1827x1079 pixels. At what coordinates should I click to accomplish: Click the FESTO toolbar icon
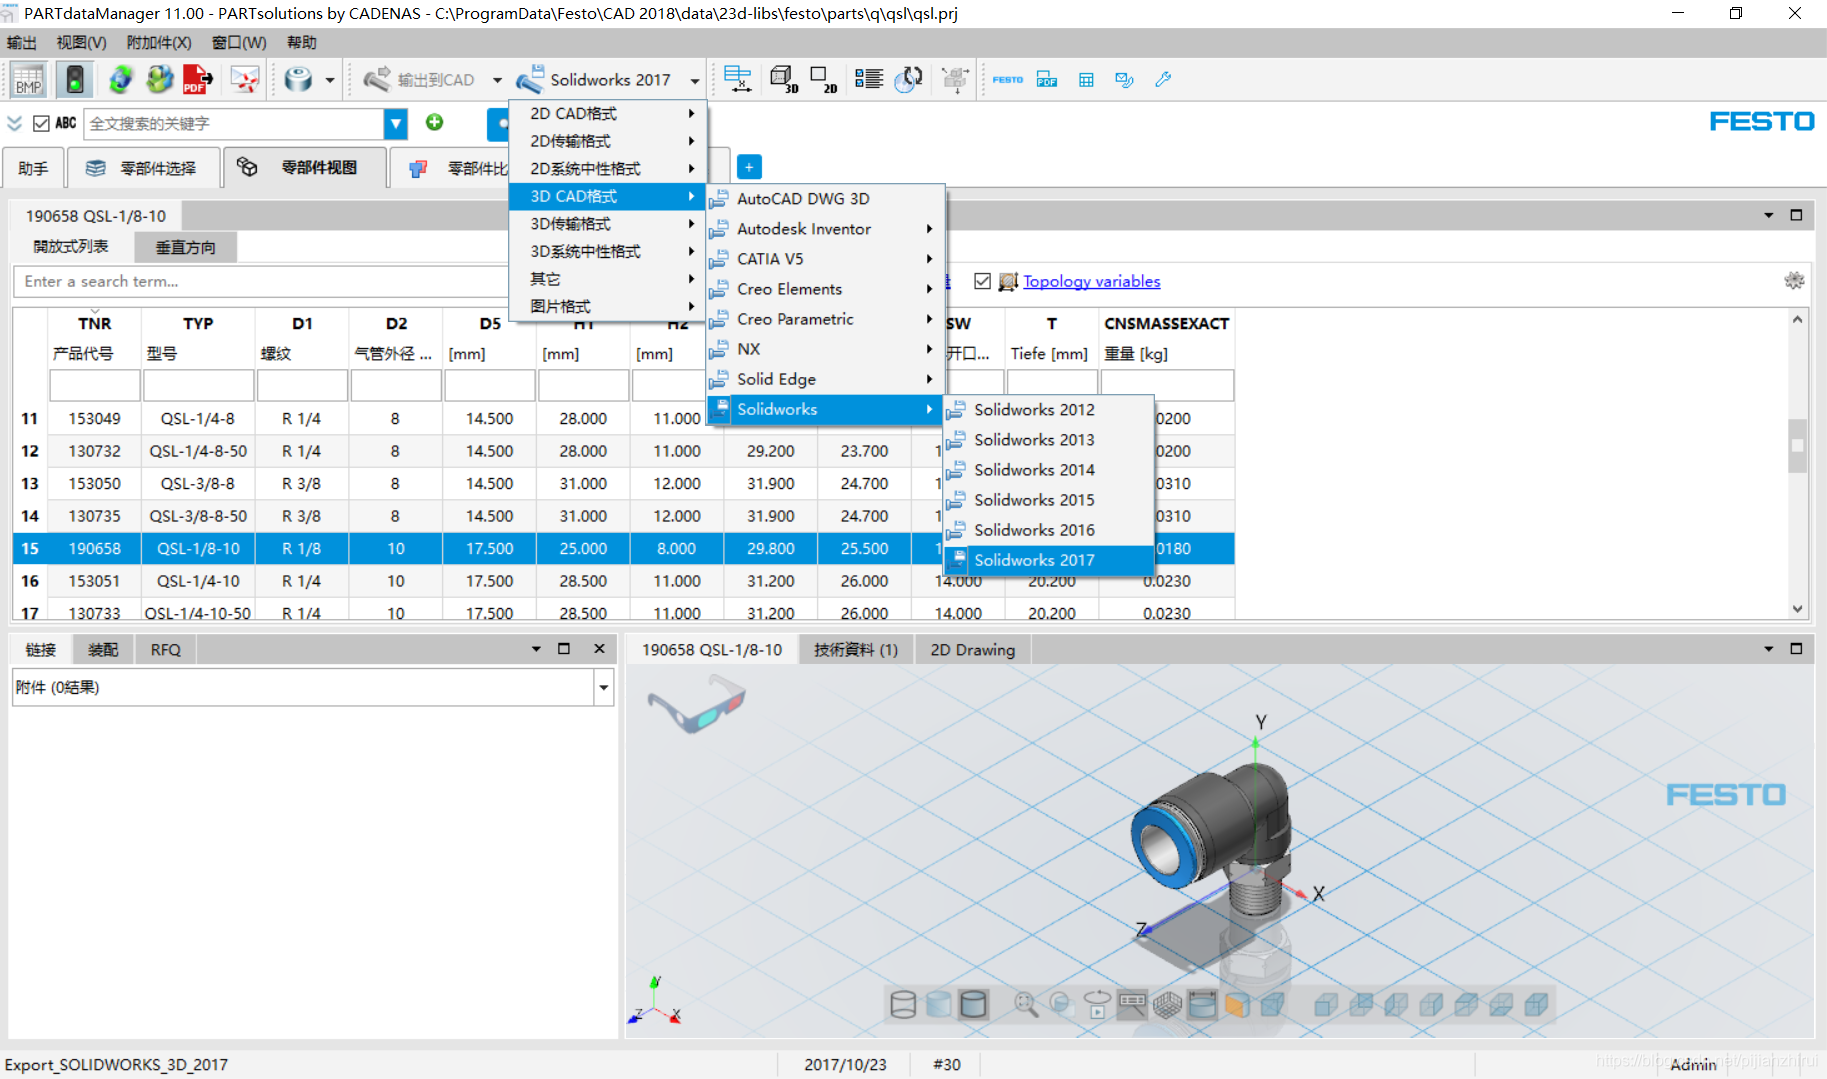click(x=1007, y=80)
